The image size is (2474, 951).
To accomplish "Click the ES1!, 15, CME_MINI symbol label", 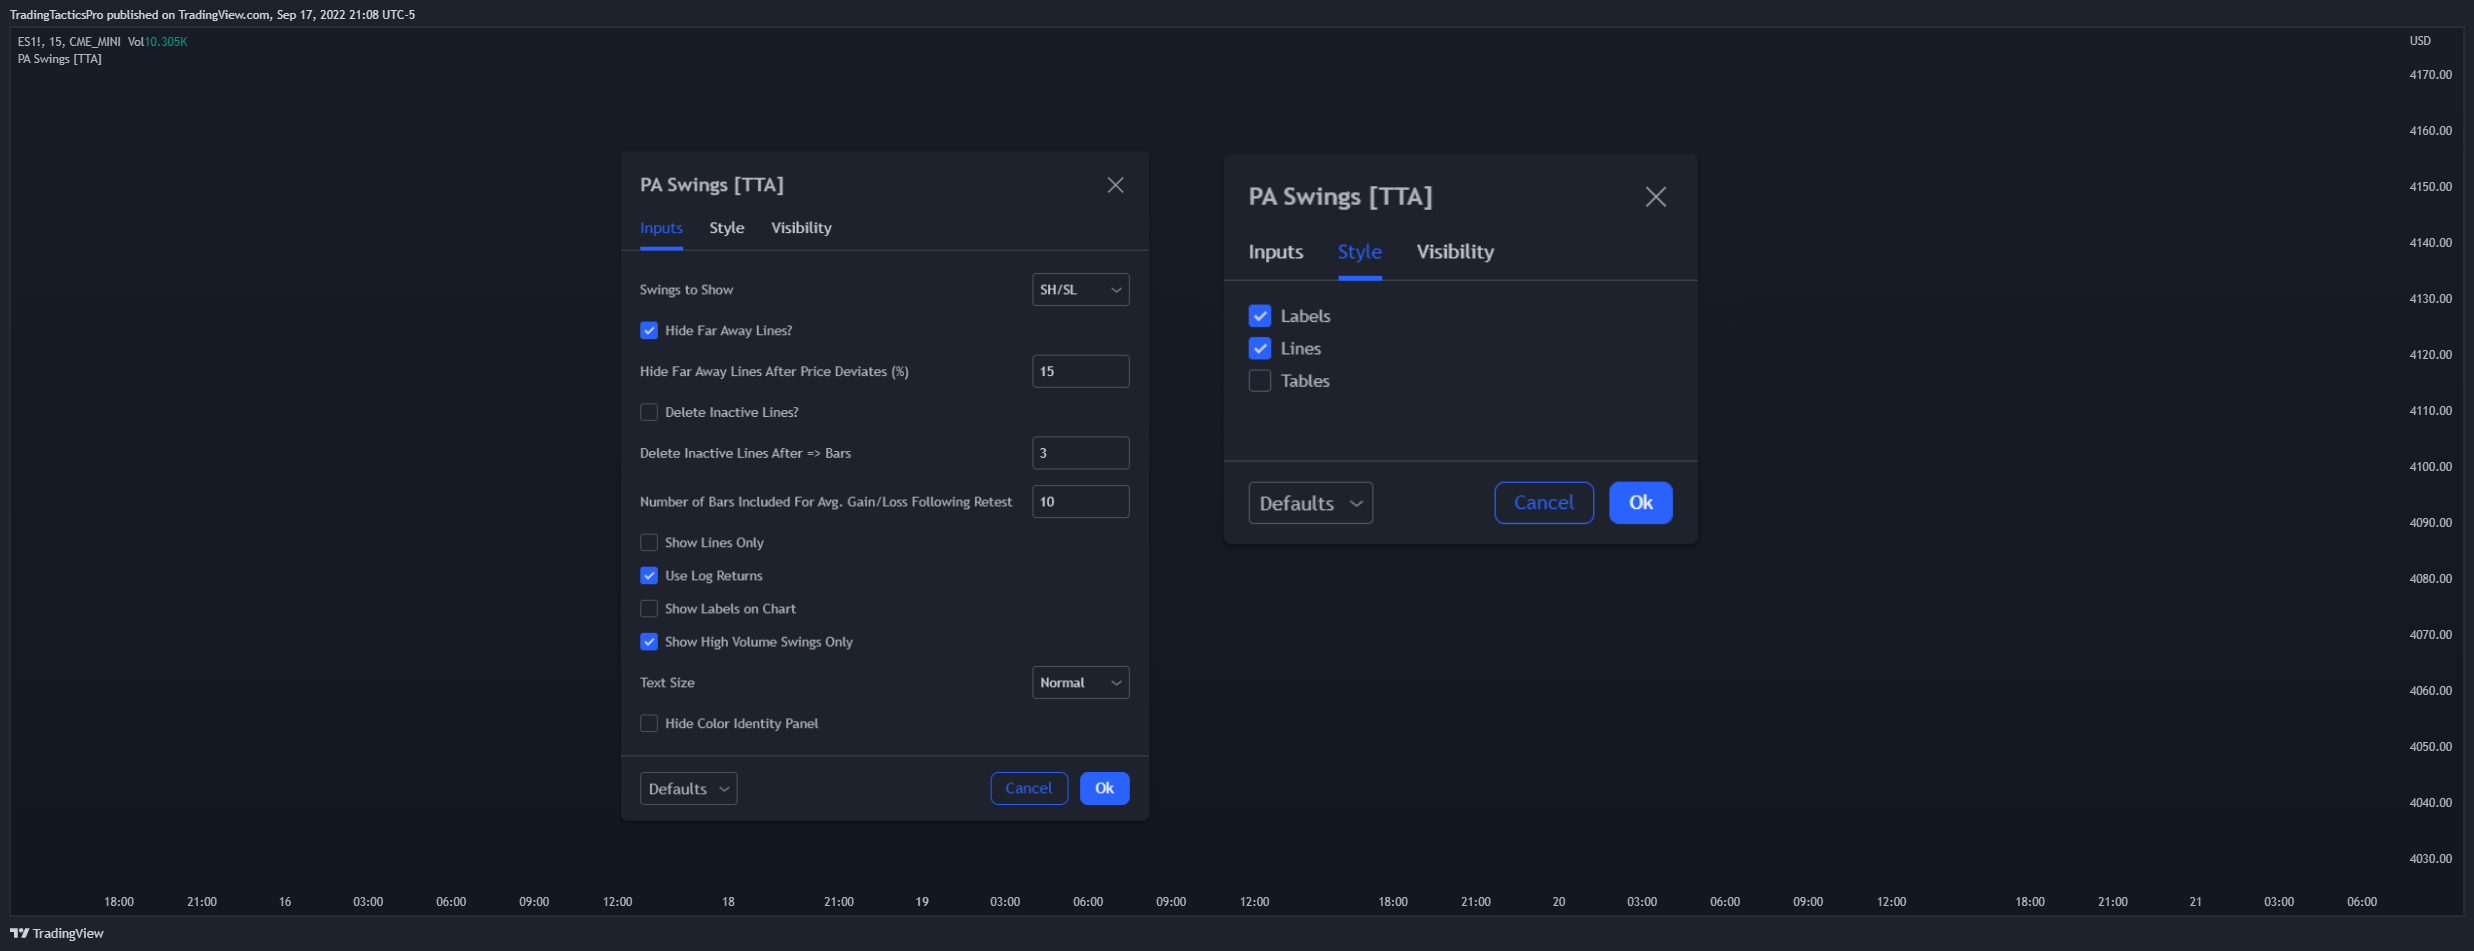I will coord(69,42).
